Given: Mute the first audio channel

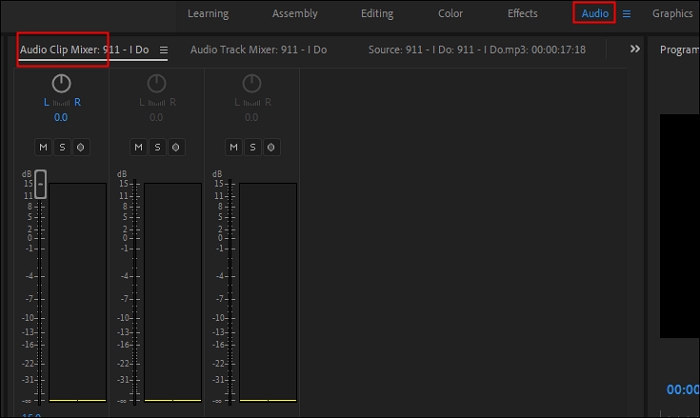Looking at the screenshot, I should 43,147.
